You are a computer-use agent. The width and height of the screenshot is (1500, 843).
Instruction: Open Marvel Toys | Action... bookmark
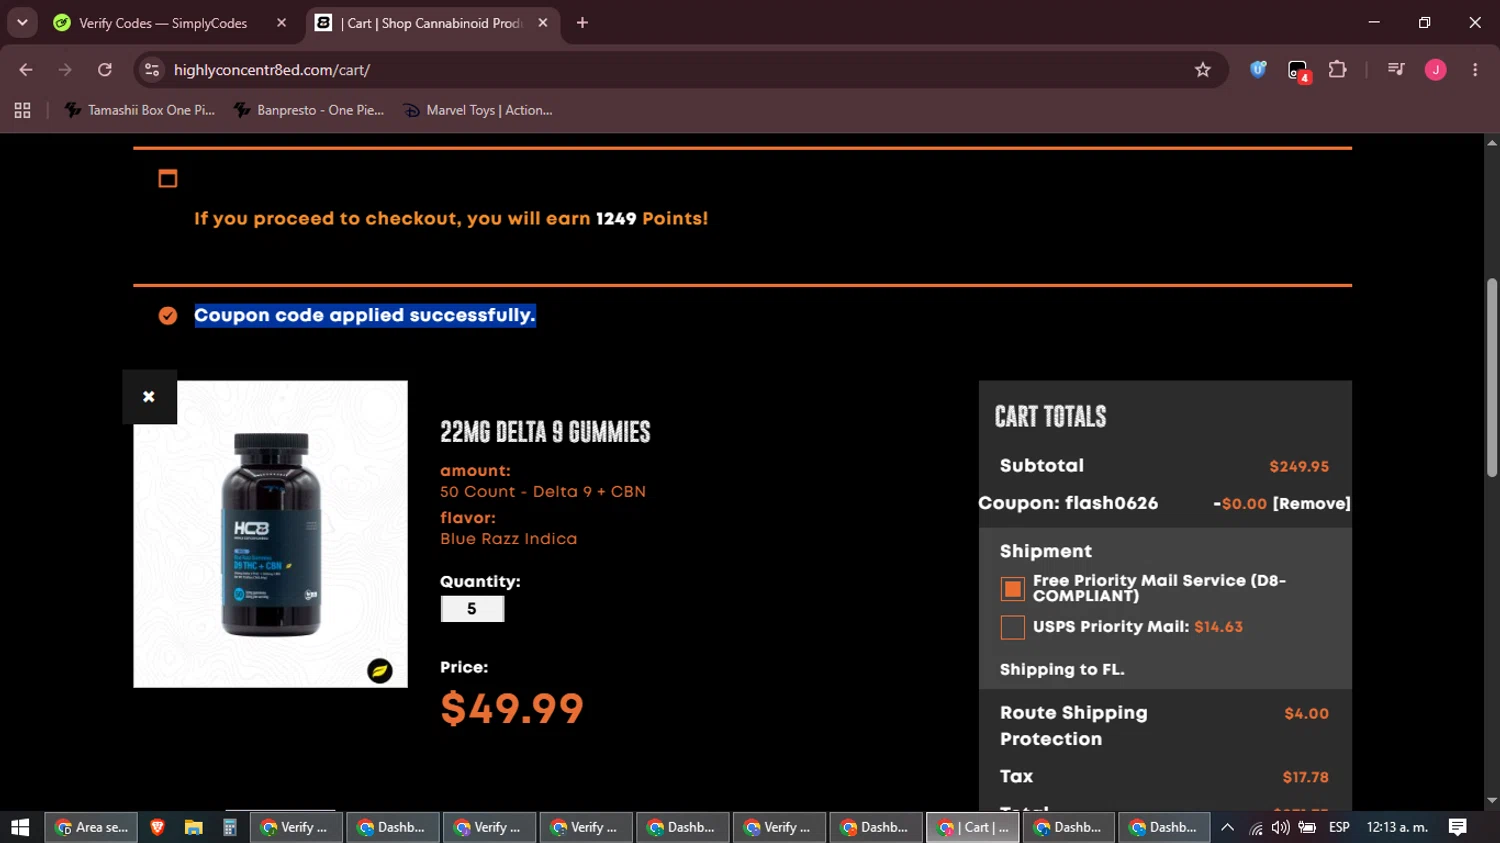pos(478,110)
